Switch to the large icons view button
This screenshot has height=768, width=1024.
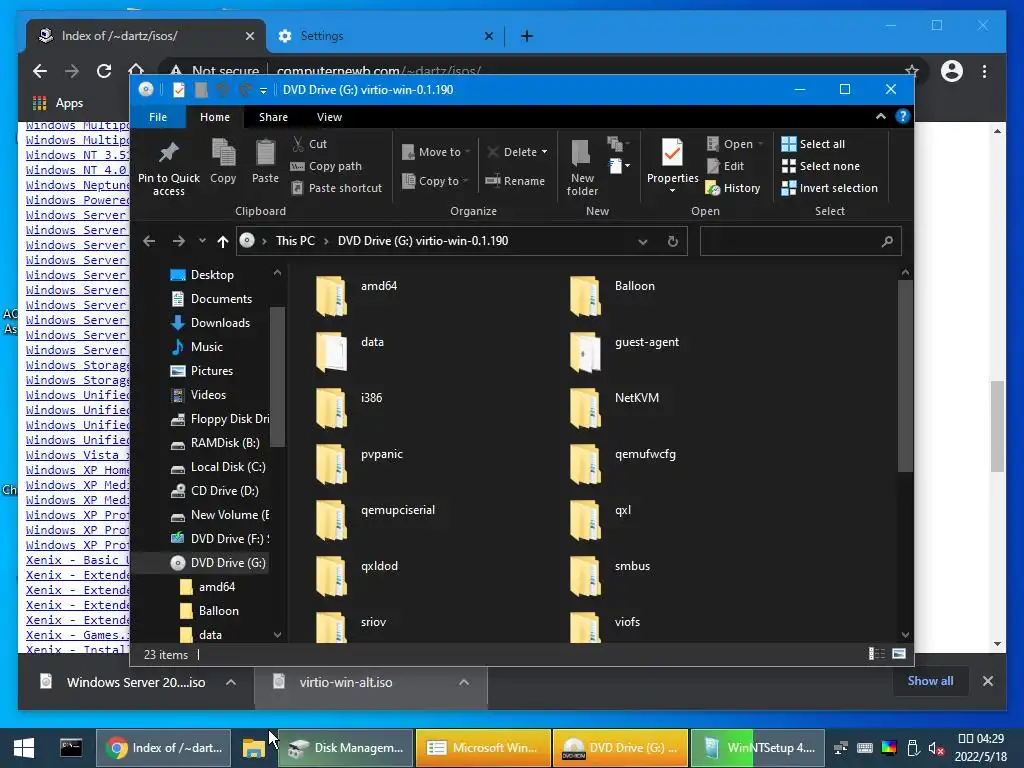click(899, 654)
